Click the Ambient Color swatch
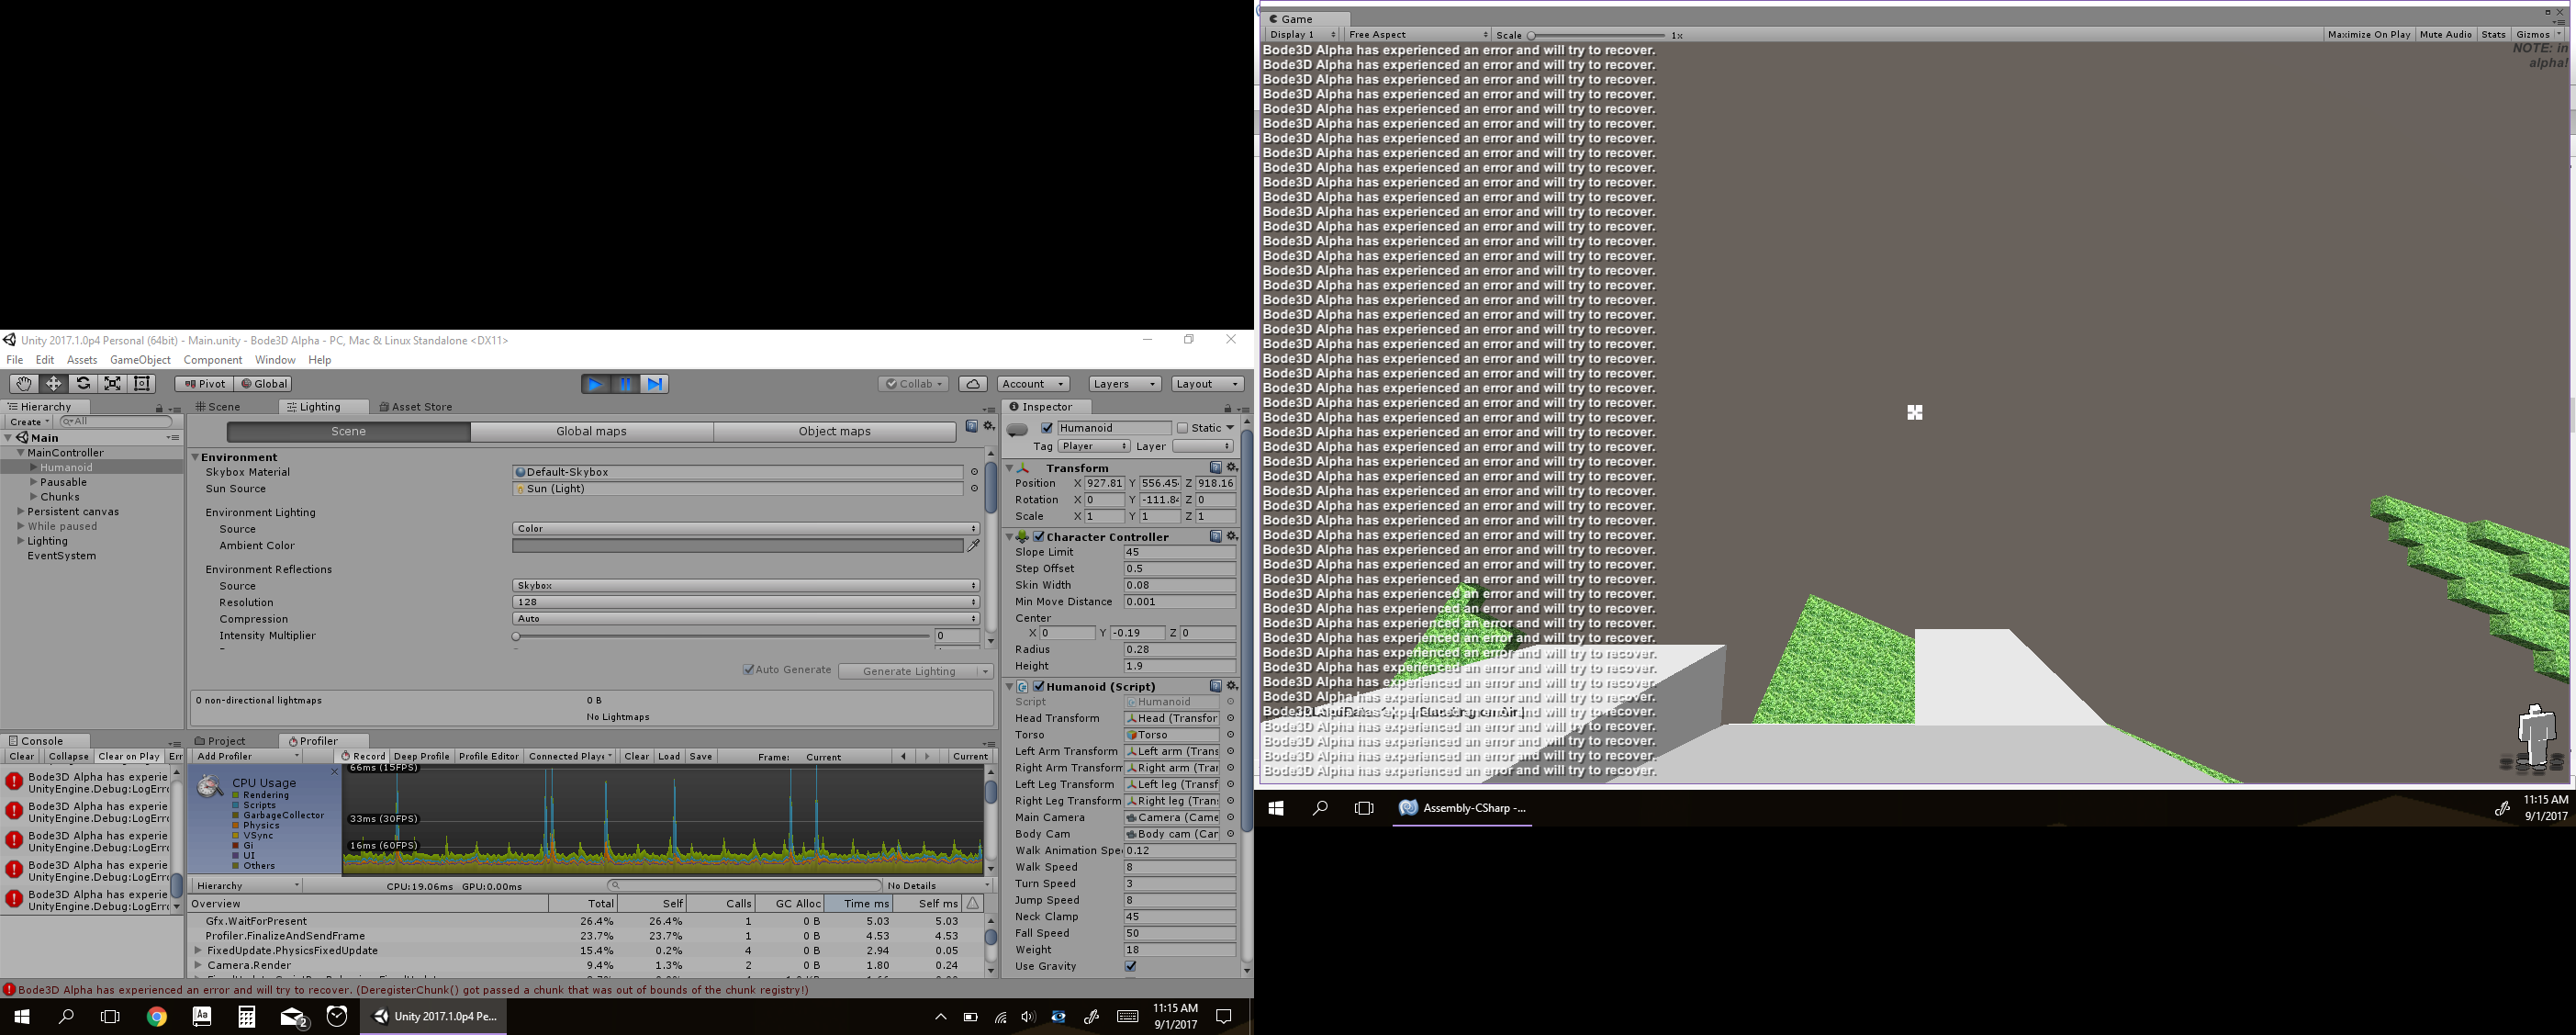2576x1035 pixels. pyautogui.click(x=737, y=546)
